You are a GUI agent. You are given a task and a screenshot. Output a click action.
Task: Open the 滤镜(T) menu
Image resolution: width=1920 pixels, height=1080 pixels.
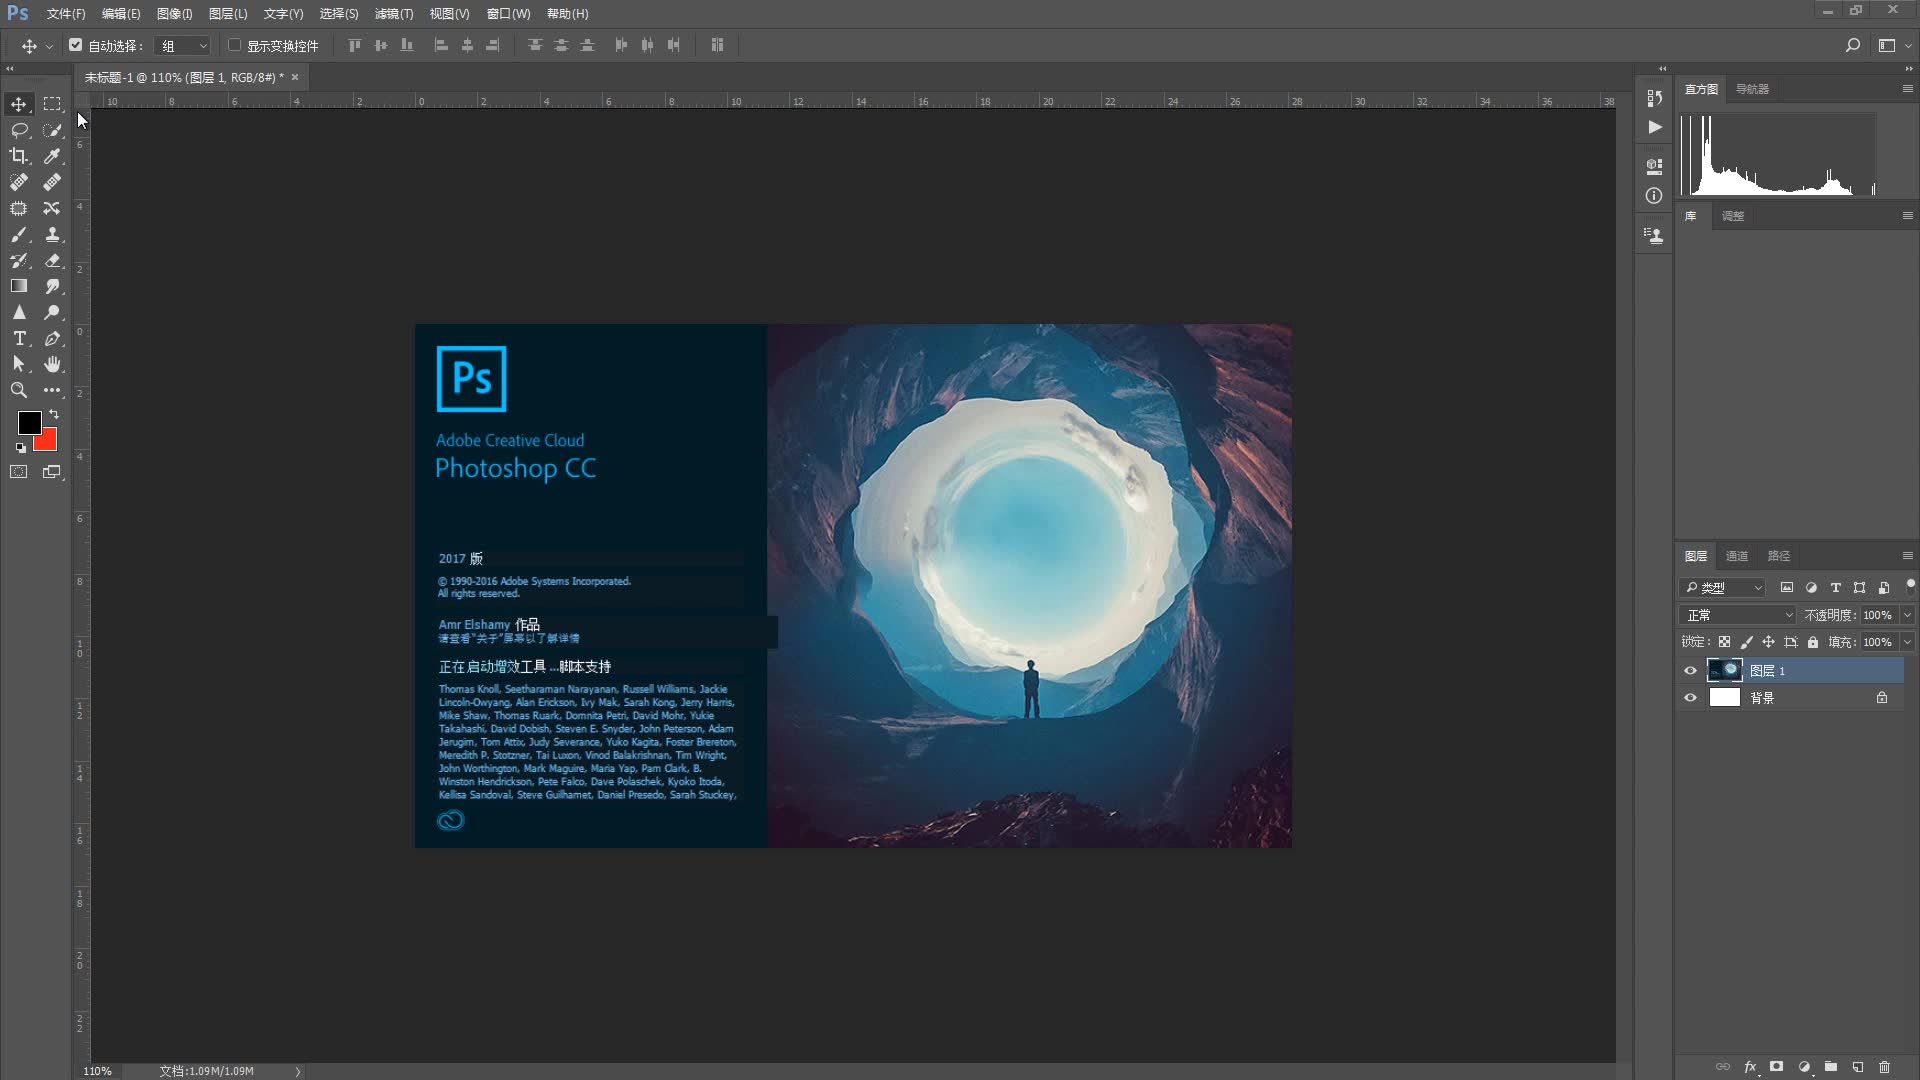[393, 14]
